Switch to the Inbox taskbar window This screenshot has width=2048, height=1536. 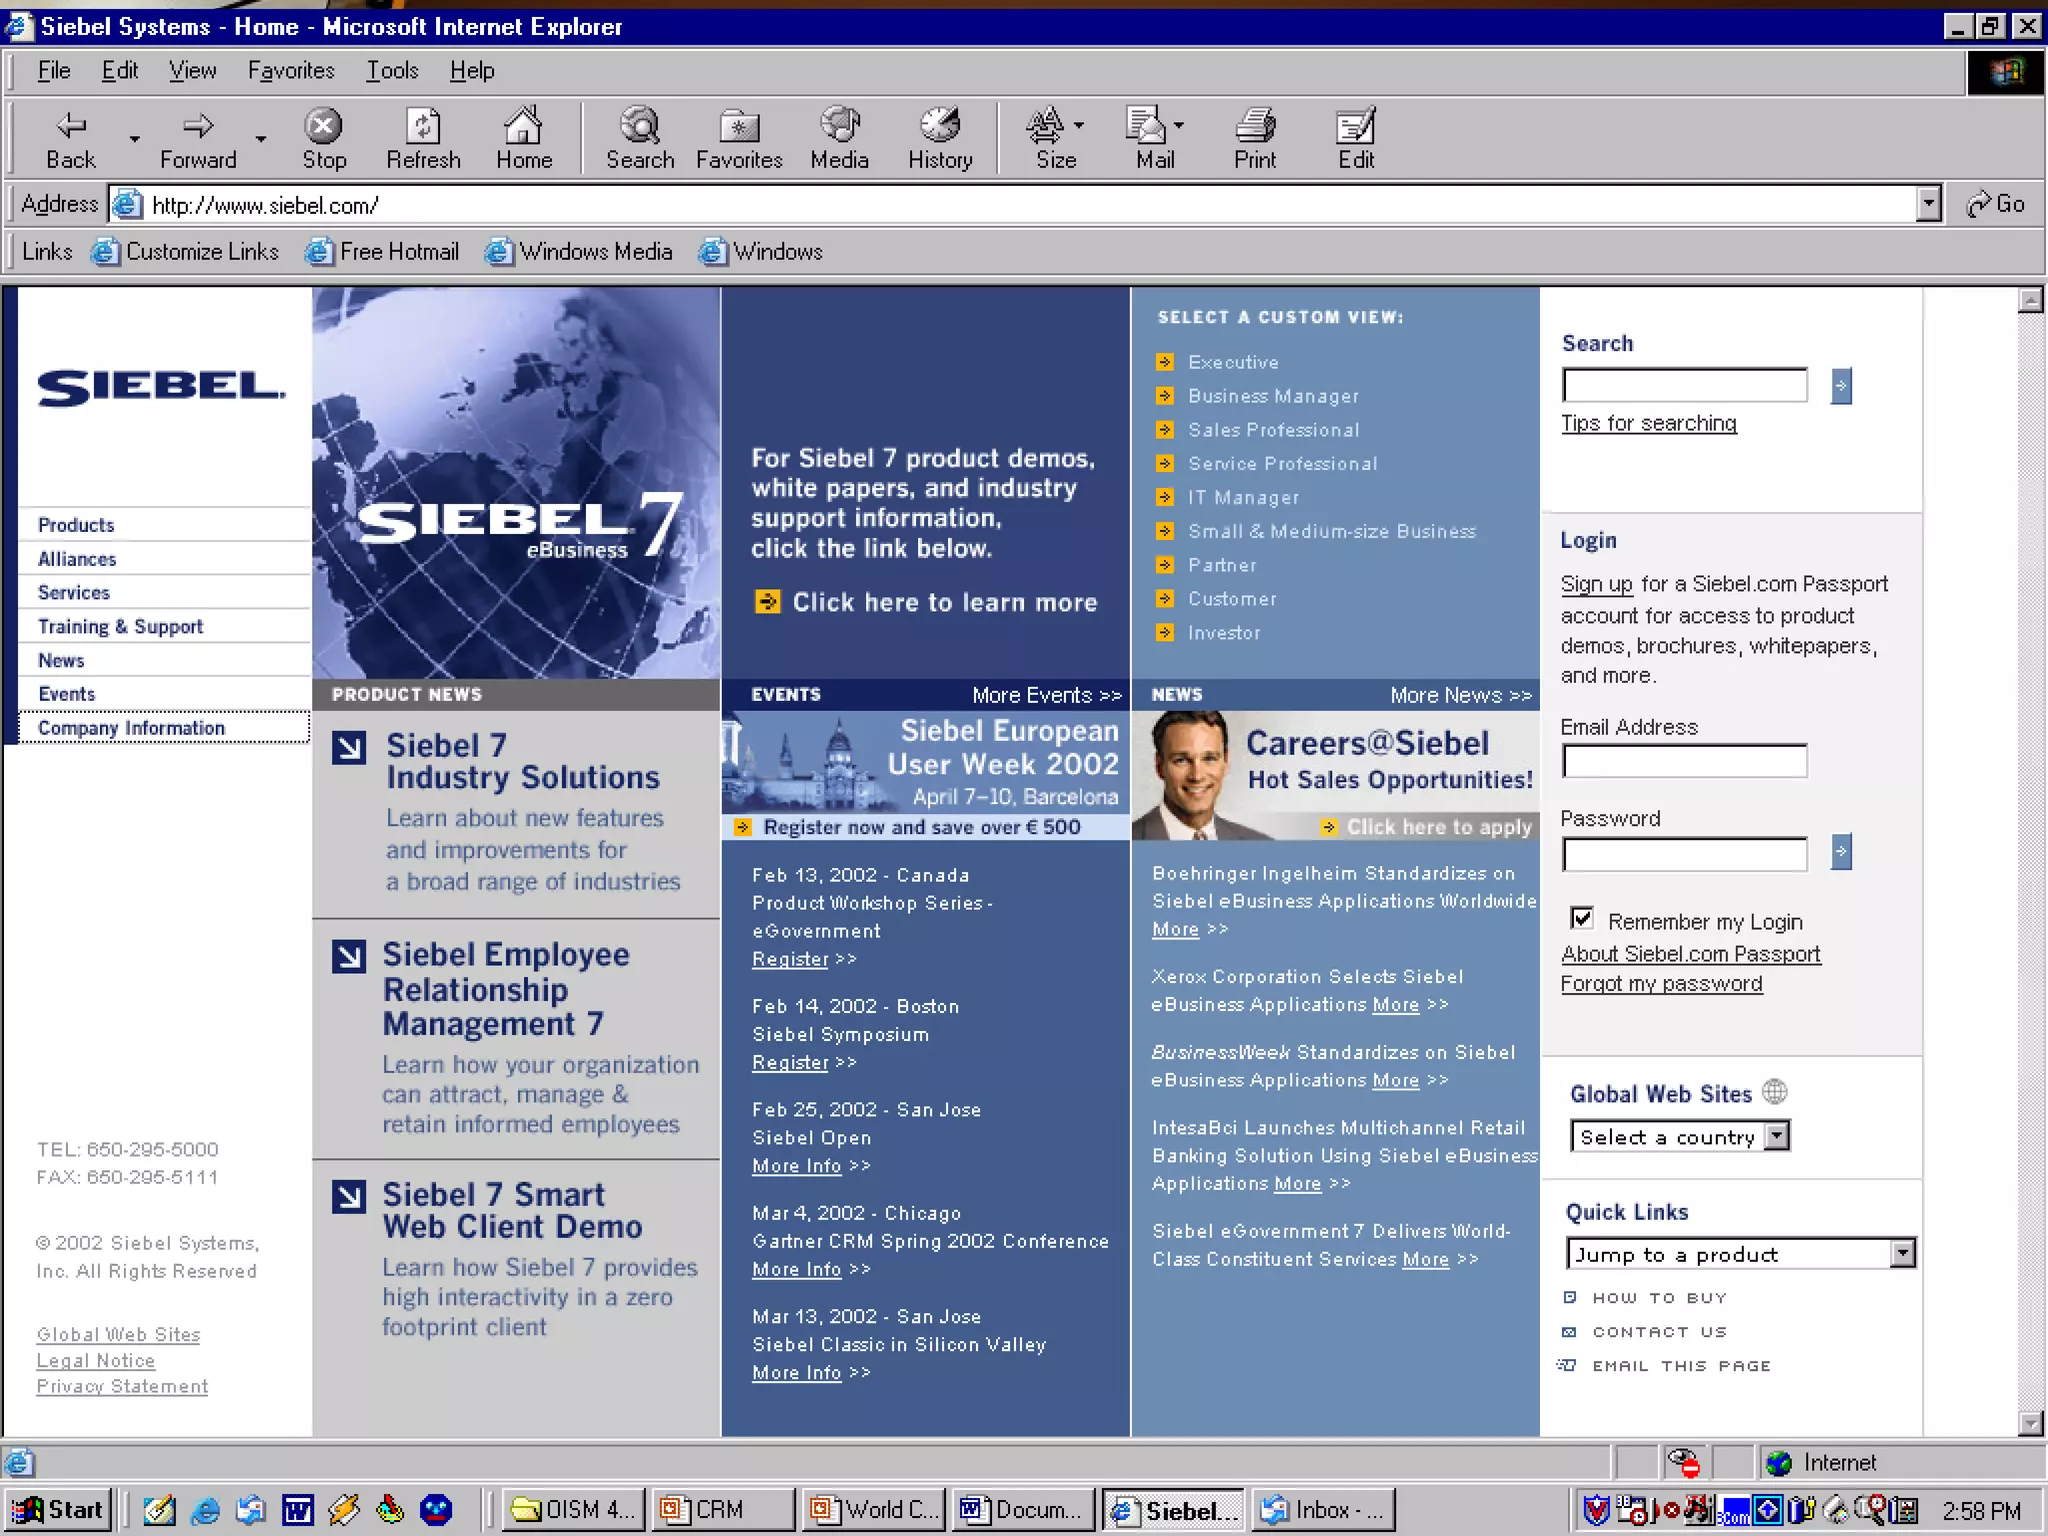click(x=1324, y=1510)
